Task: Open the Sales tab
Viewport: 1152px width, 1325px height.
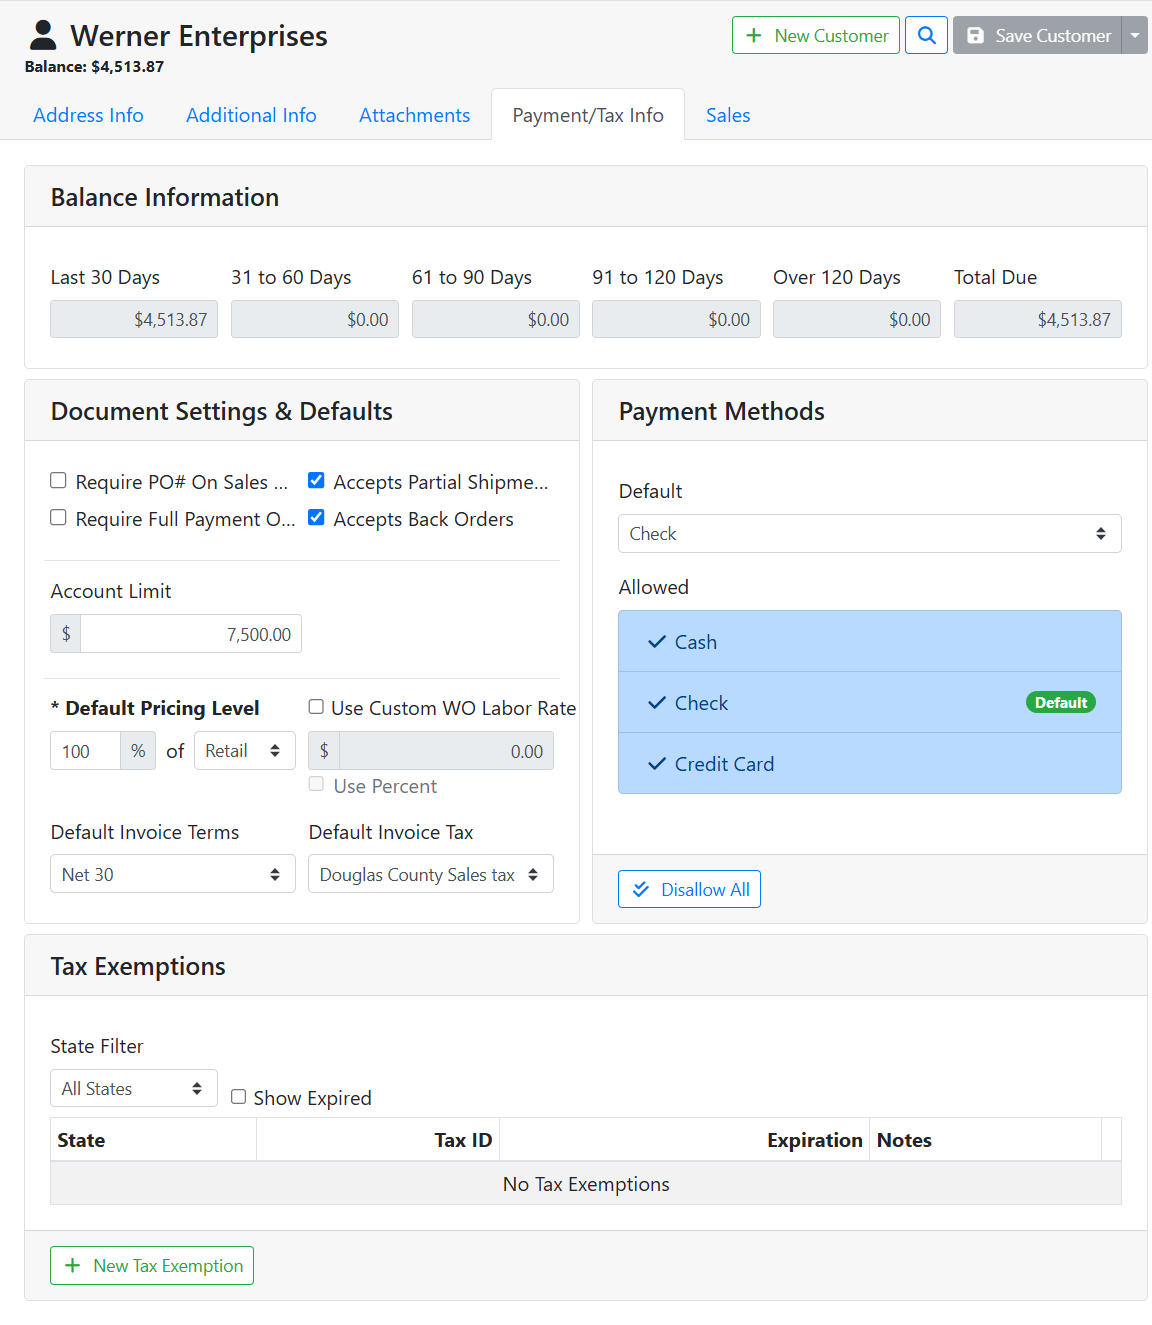Action: point(727,115)
